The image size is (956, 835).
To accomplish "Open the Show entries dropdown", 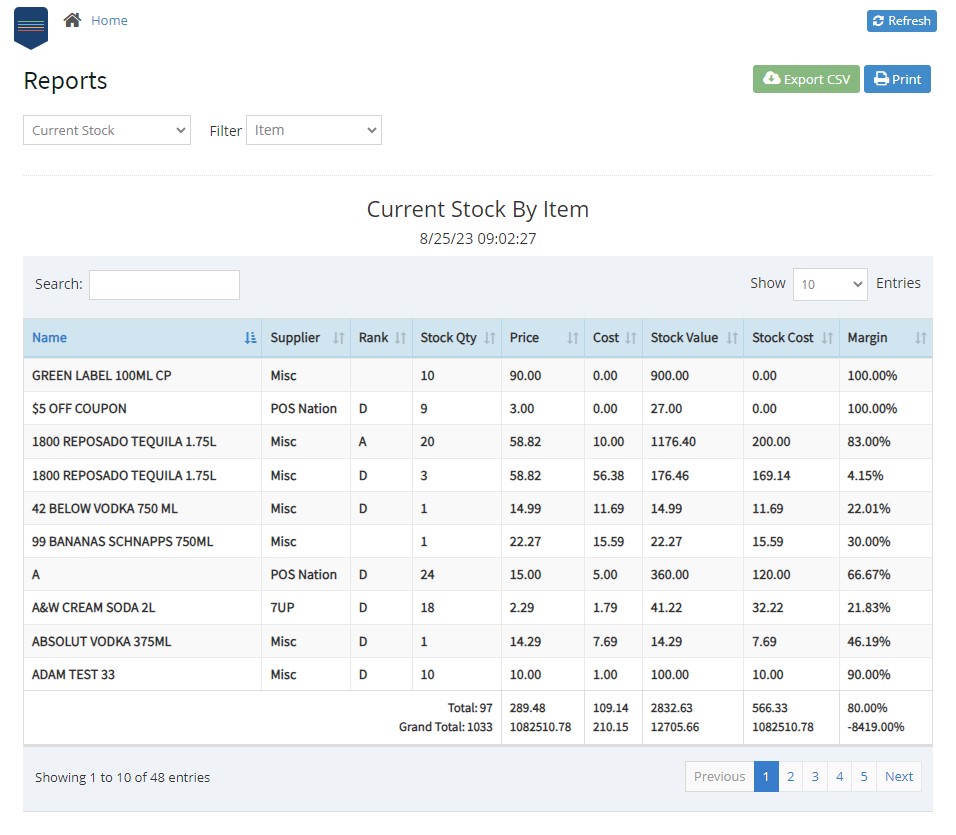I will pyautogui.click(x=830, y=284).
